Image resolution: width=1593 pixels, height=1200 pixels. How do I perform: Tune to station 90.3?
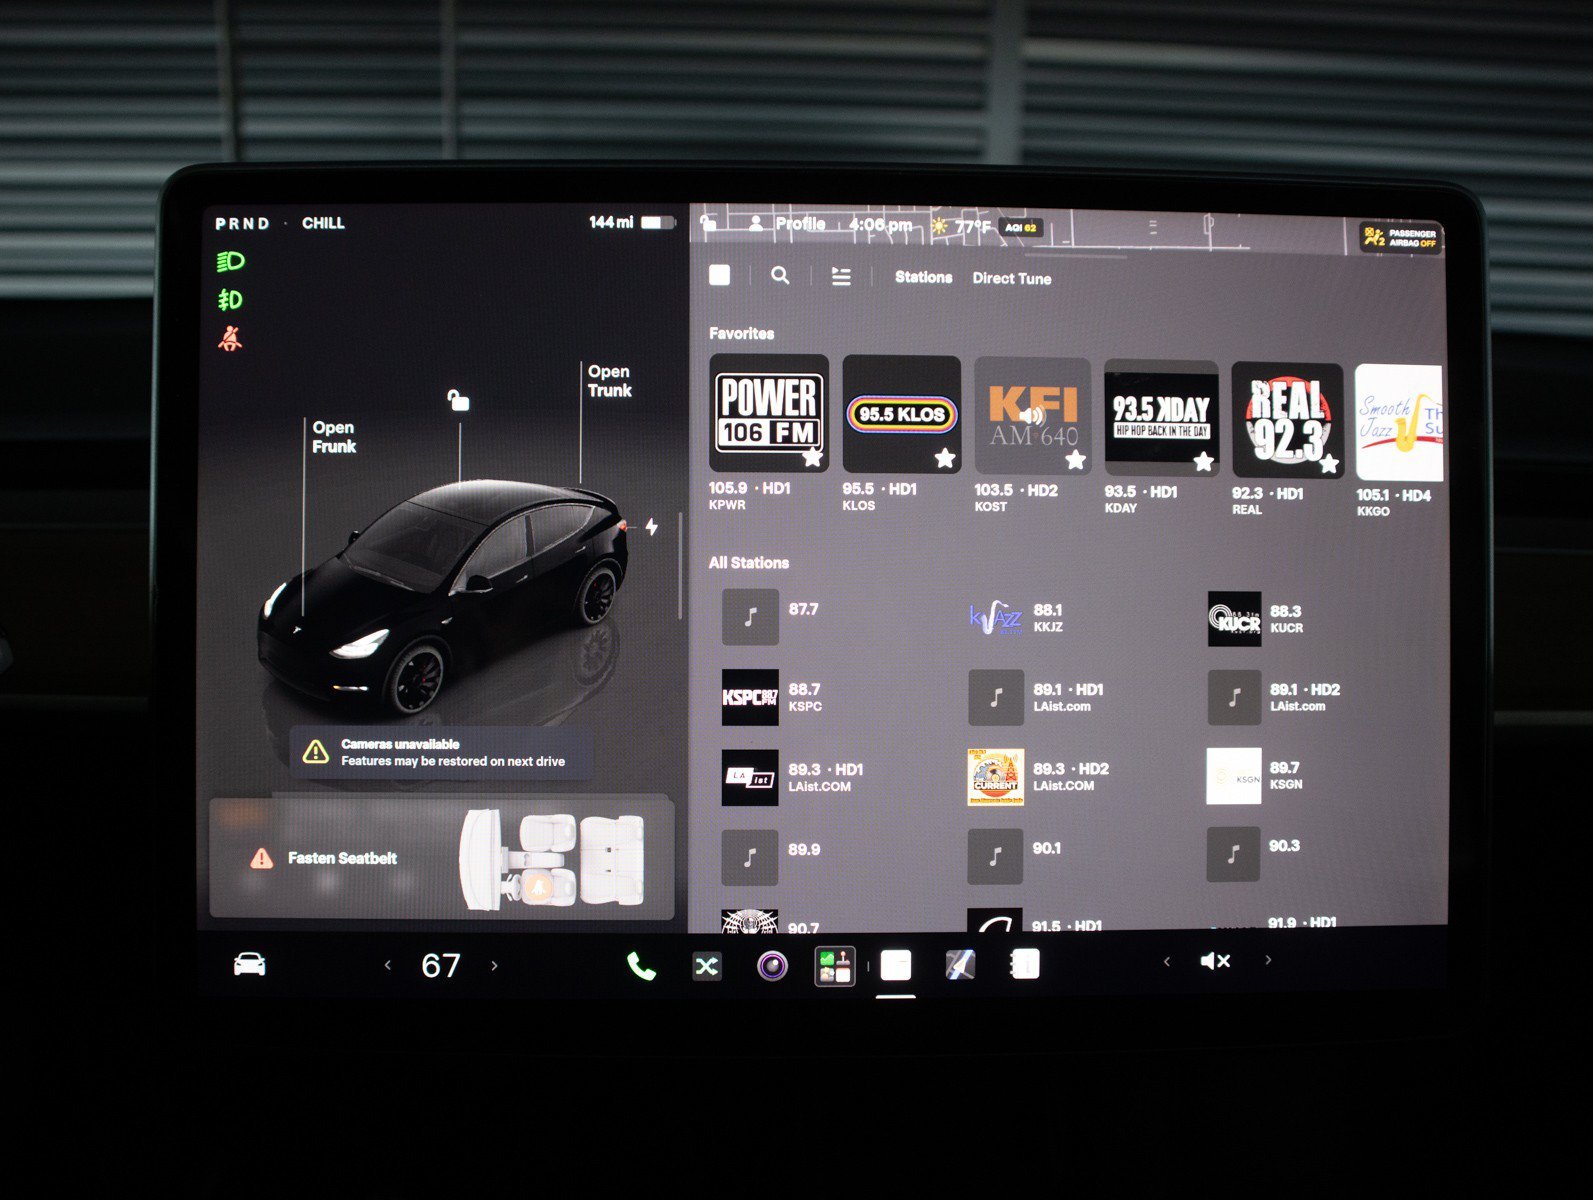click(1255, 854)
